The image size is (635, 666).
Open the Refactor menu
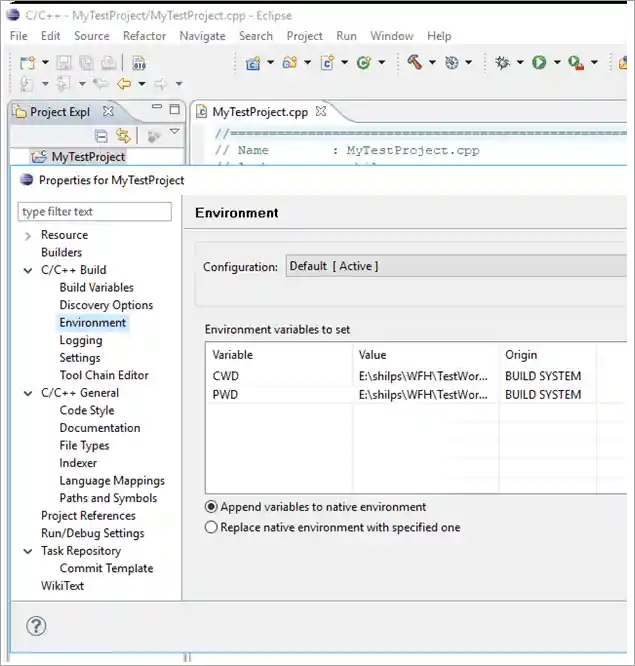144,36
